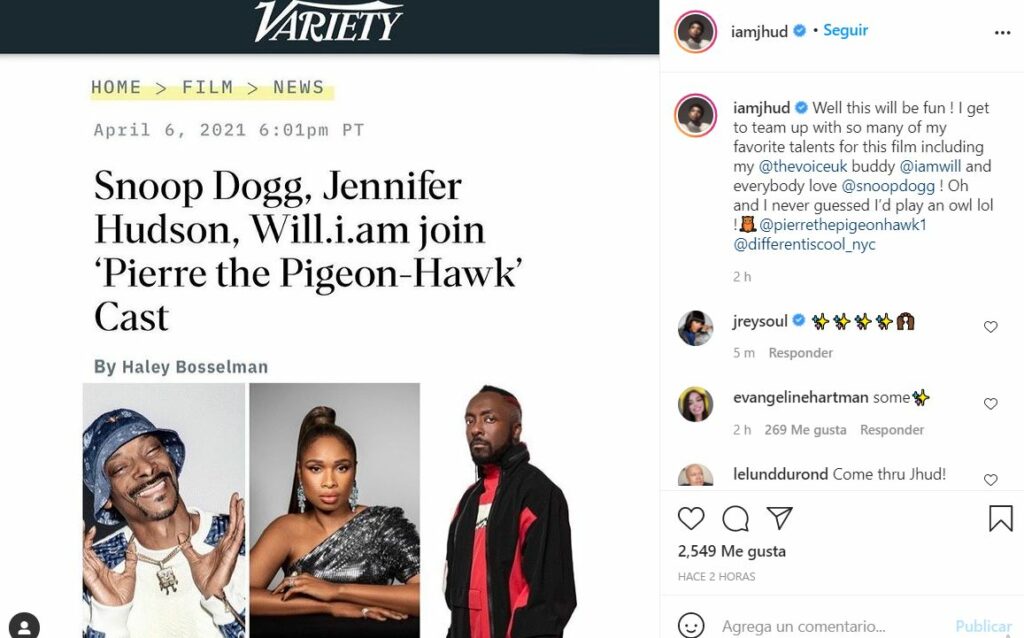Open the three-dot more options menu
This screenshot has width=1024, height=638.
pos(1002,33)
